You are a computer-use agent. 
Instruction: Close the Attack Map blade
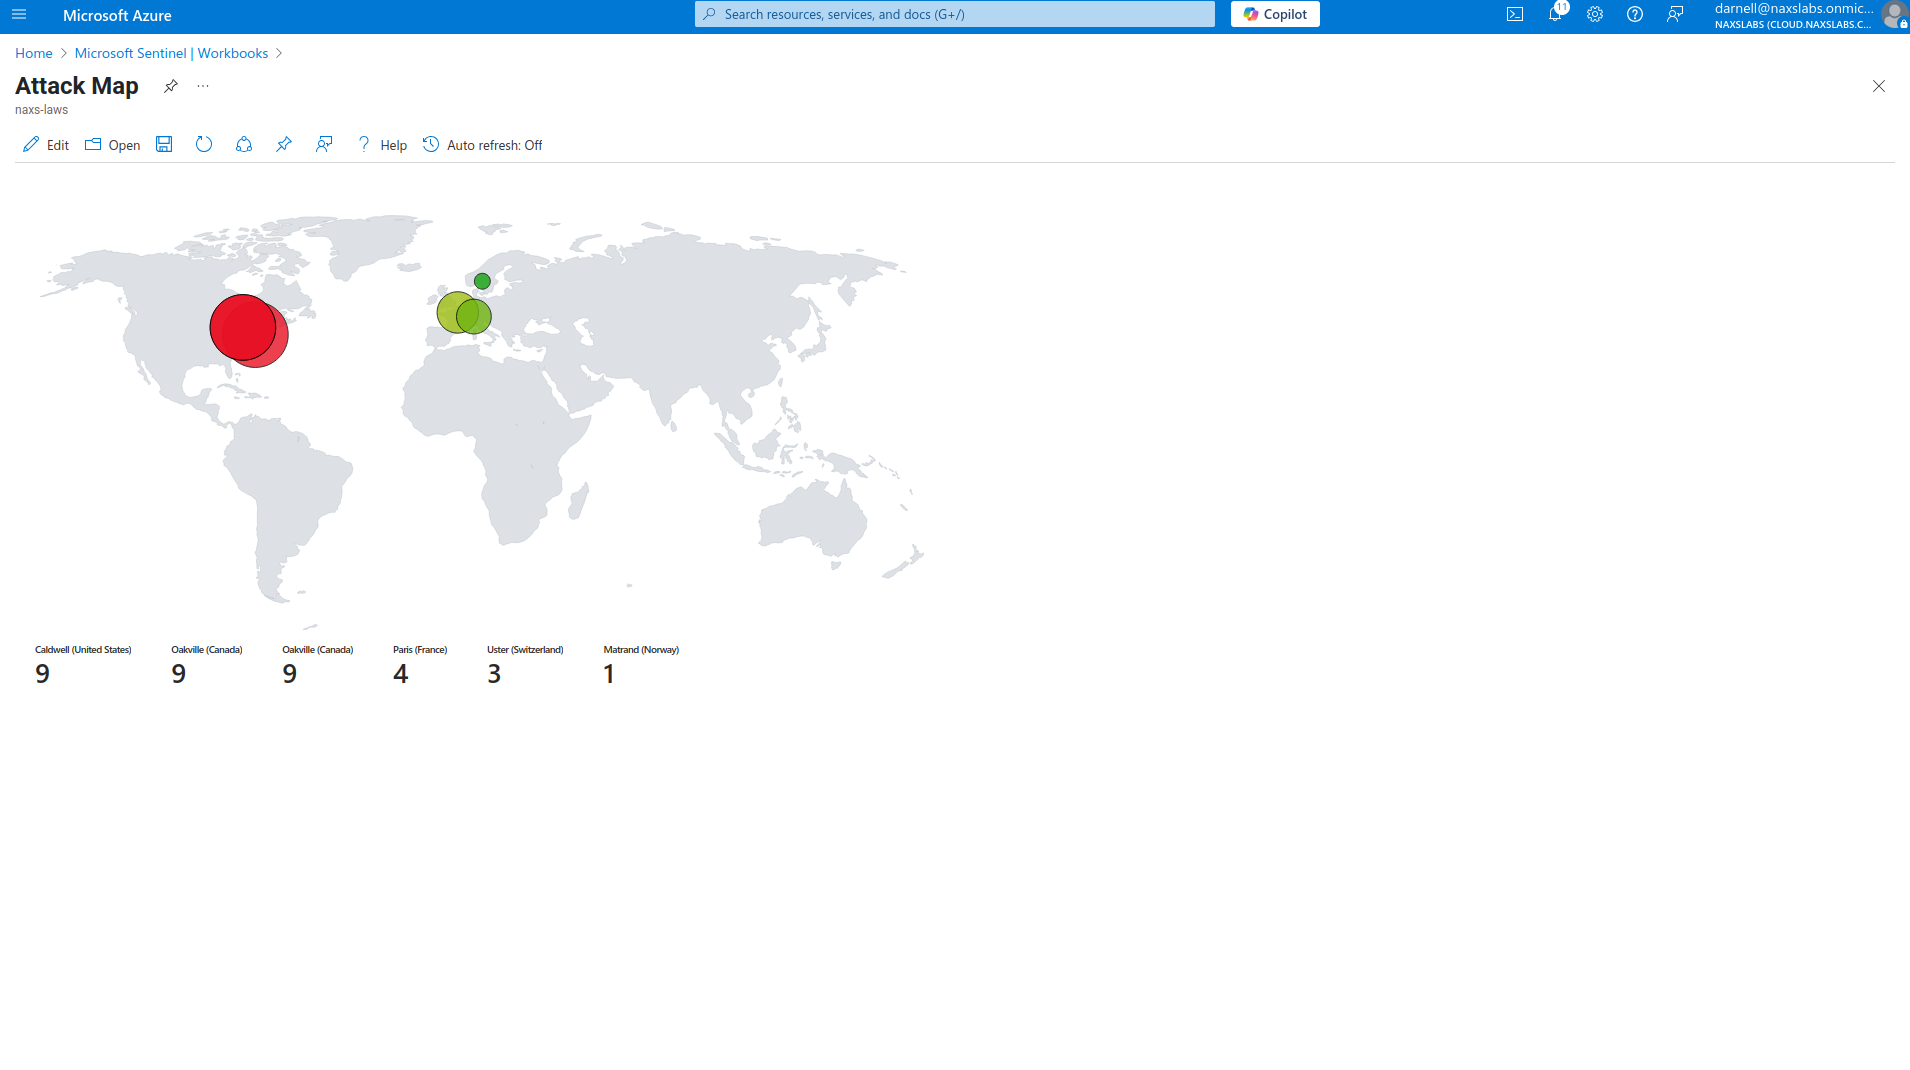(1879, 86)
